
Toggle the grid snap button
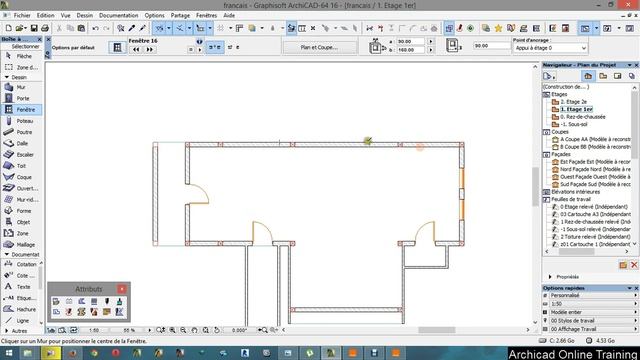220,28
